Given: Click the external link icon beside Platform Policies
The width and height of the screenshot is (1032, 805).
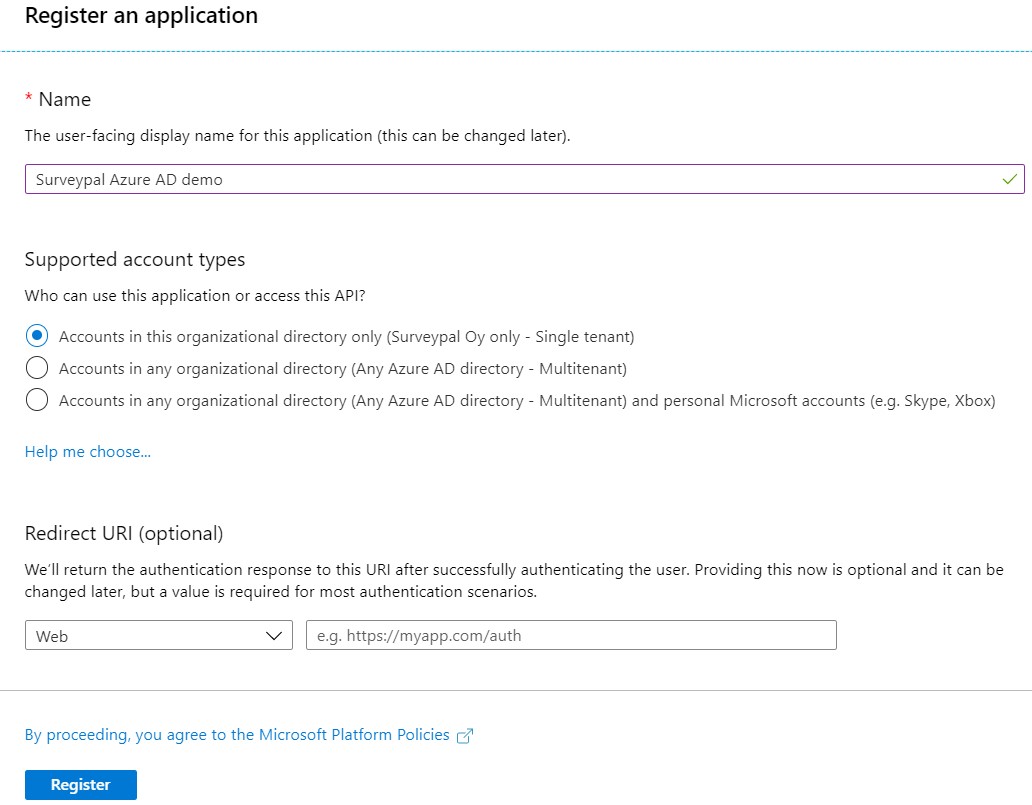Looking at the screenshot, I should point(465,735).
